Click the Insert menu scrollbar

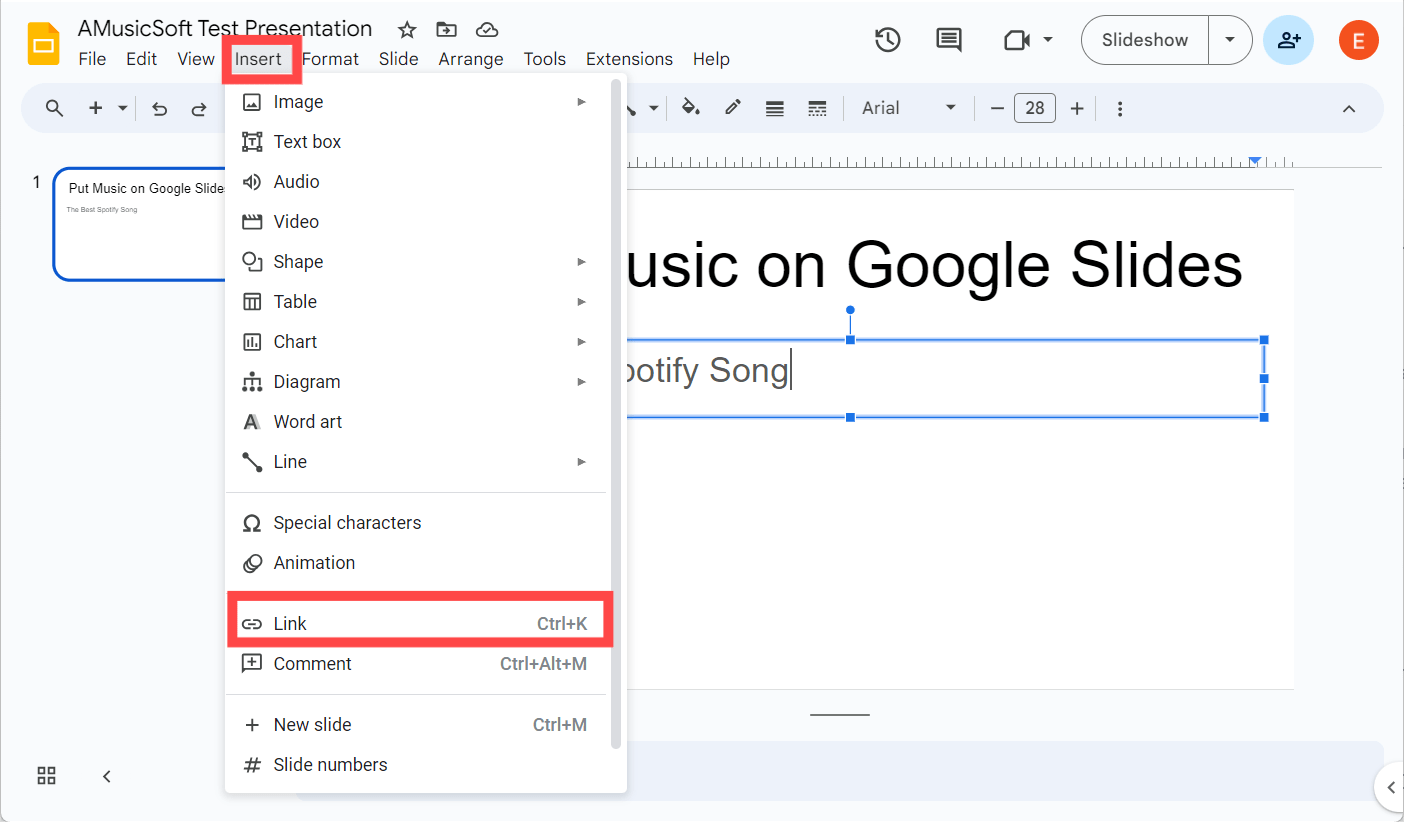616,413
